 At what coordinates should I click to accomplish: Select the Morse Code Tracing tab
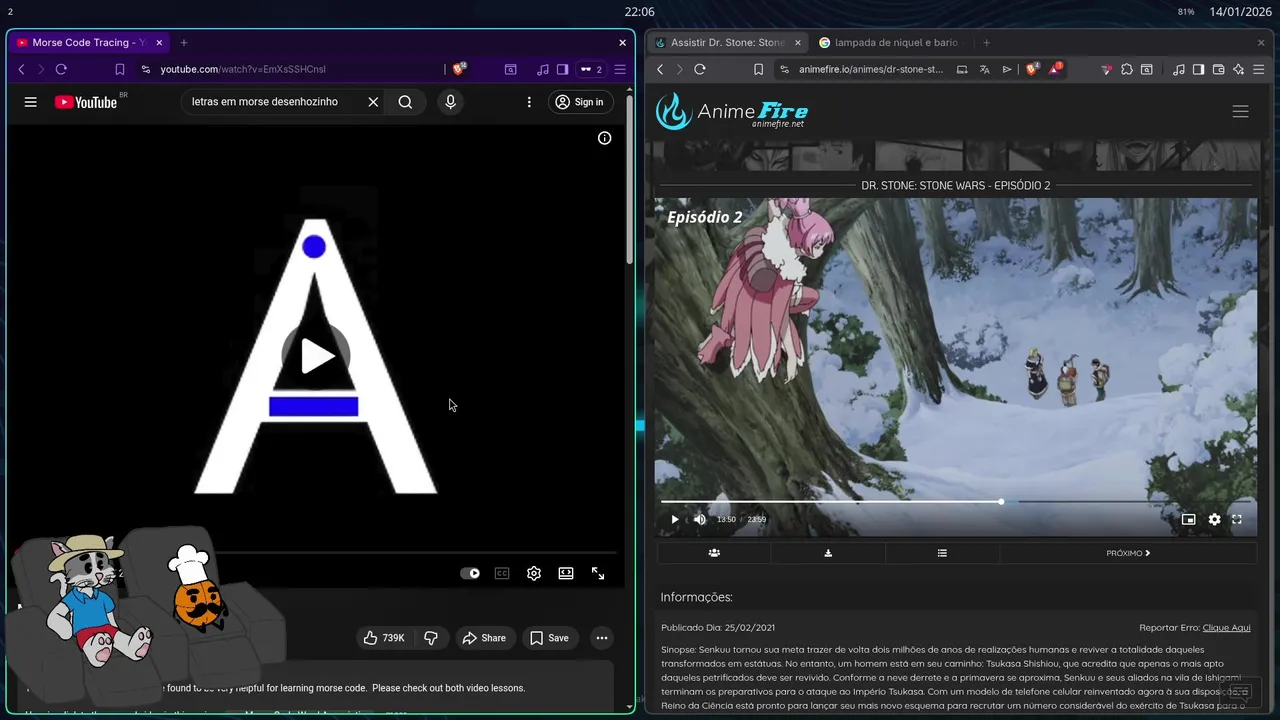coord(88,43)
